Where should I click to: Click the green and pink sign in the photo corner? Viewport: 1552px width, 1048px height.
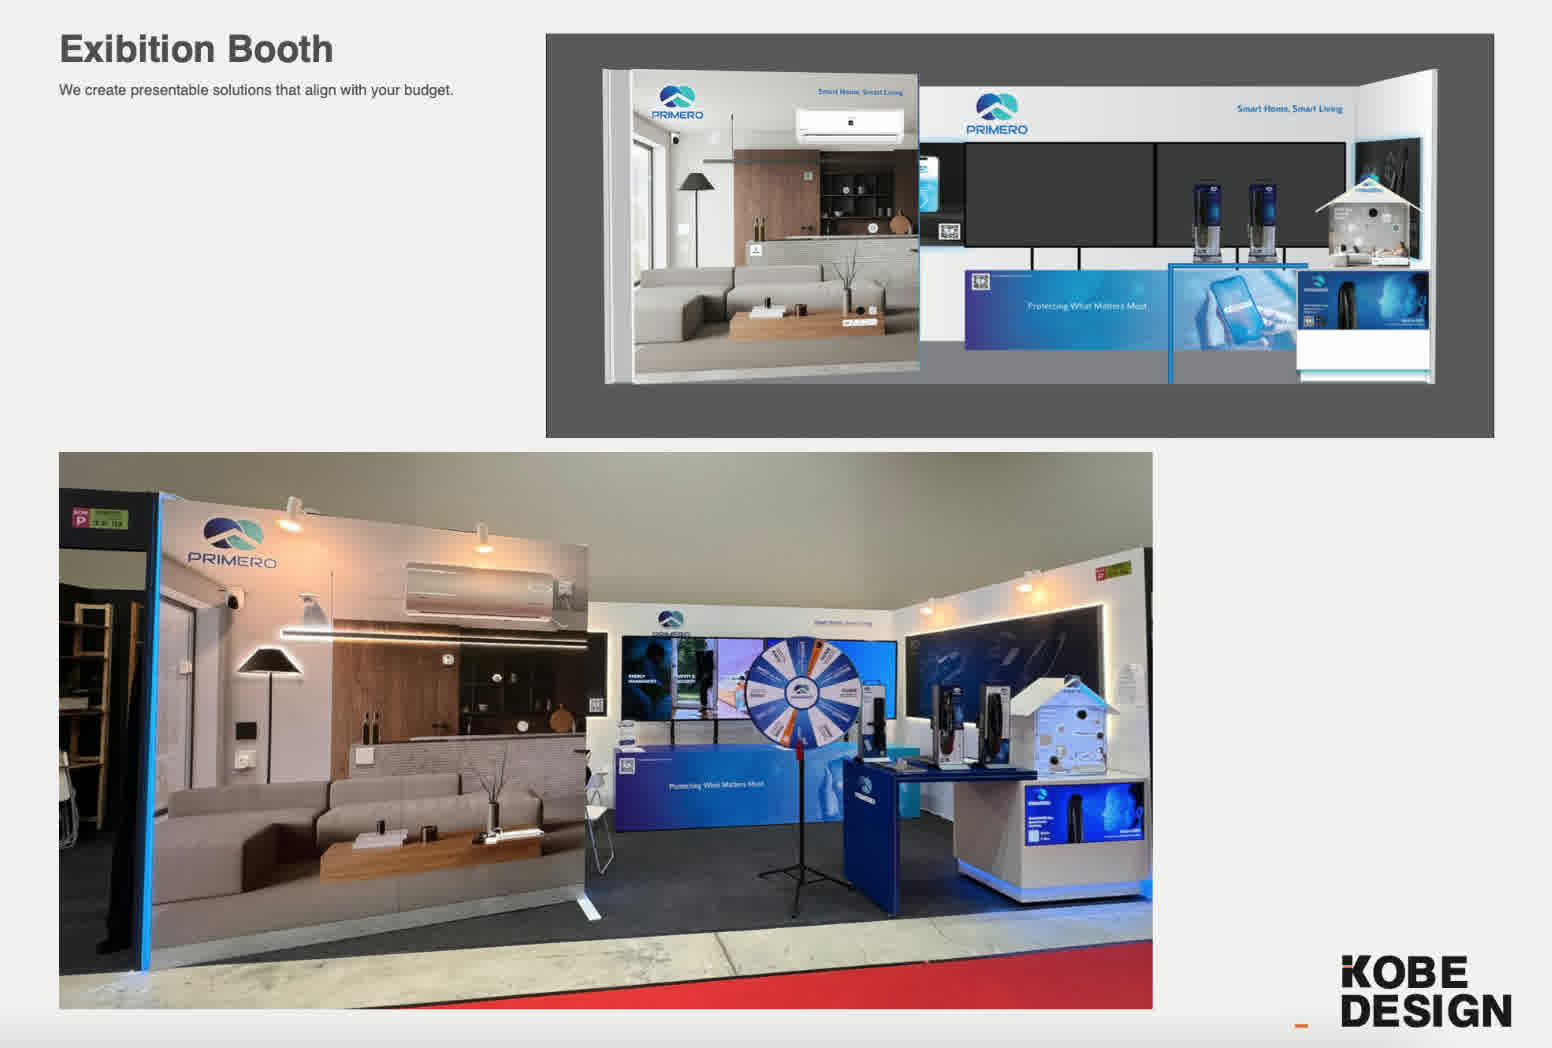[100, 518]
